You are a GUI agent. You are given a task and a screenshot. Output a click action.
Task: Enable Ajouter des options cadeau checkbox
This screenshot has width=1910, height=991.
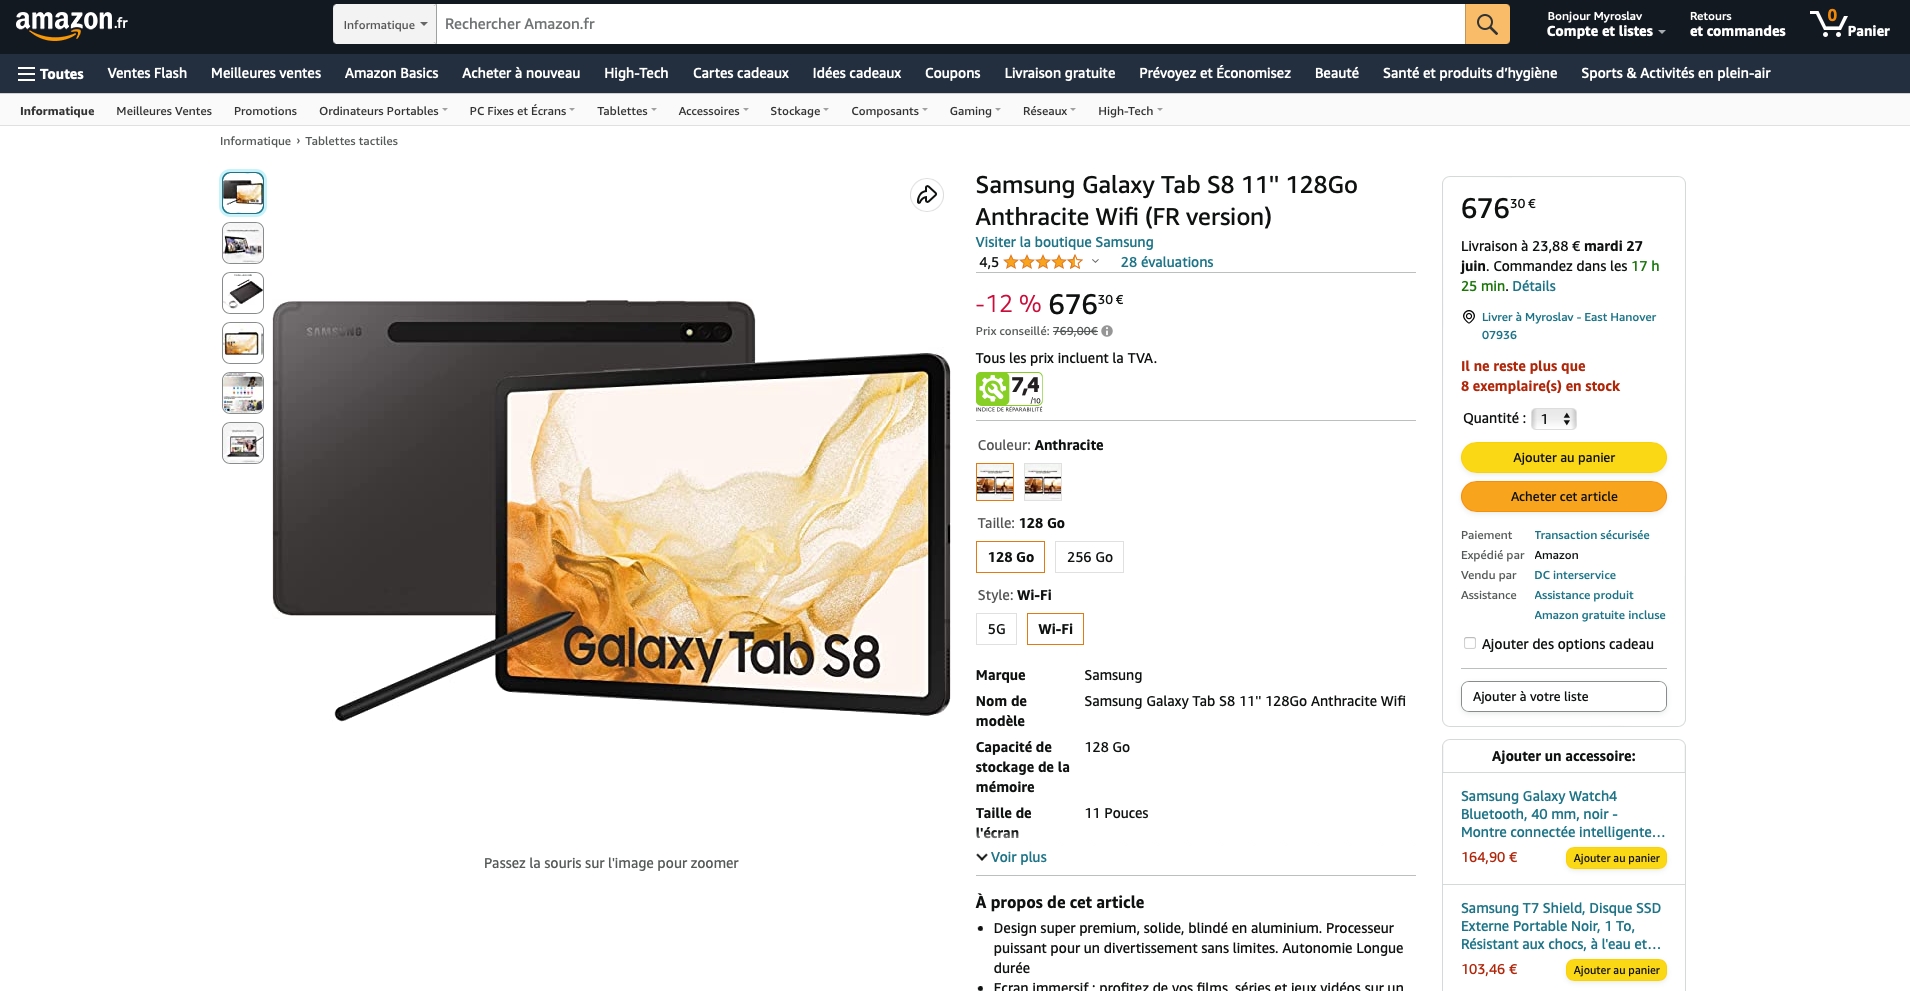coord(1469,643)
